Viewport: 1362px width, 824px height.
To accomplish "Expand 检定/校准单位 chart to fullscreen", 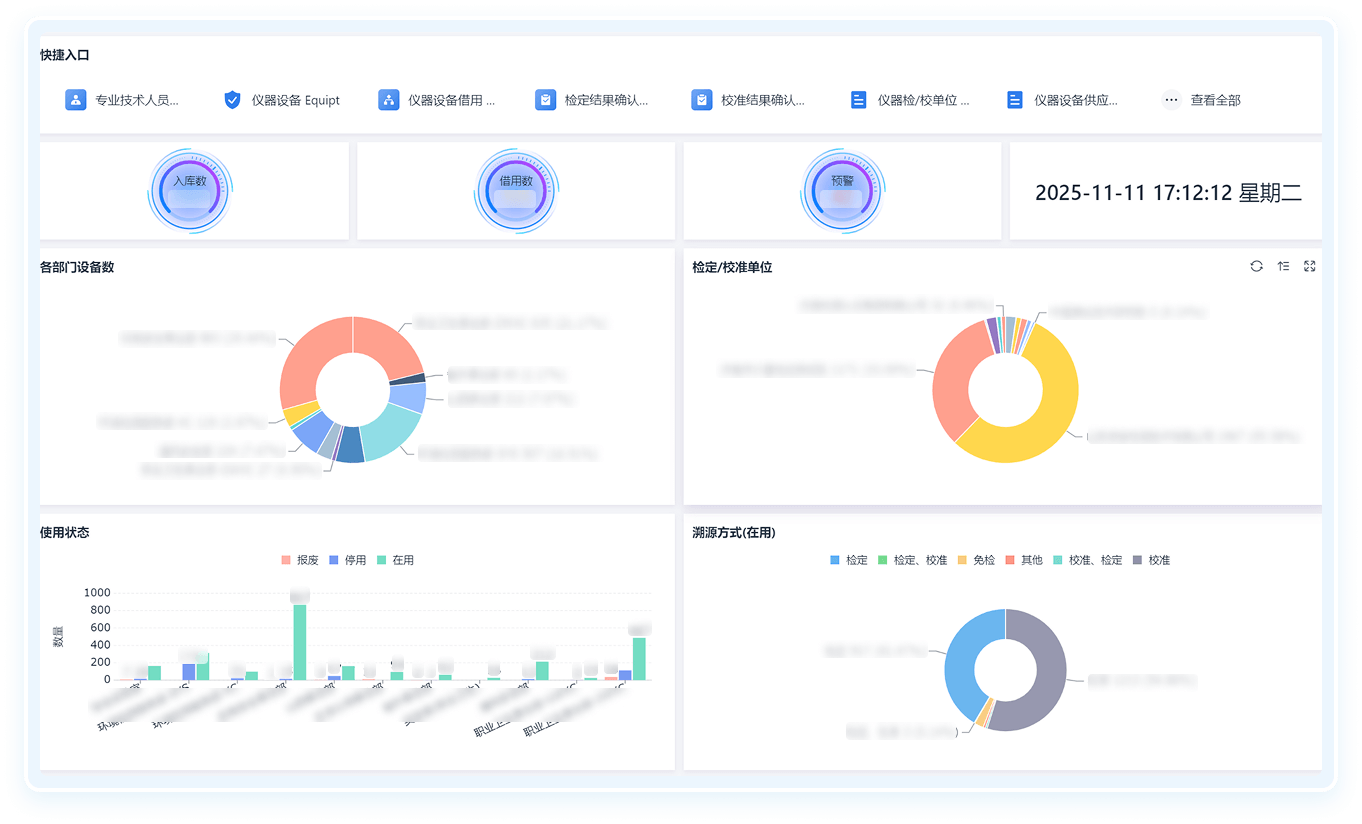I will coord(1310,266).
